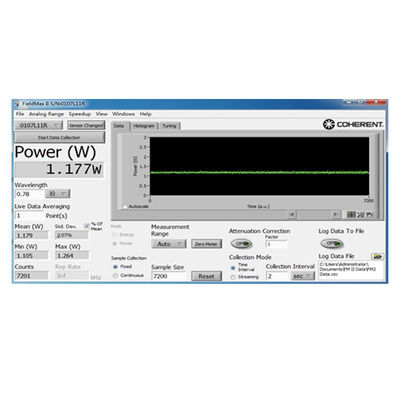Select the Energy mode radio button
400x400 pixels.
point(115,235)
